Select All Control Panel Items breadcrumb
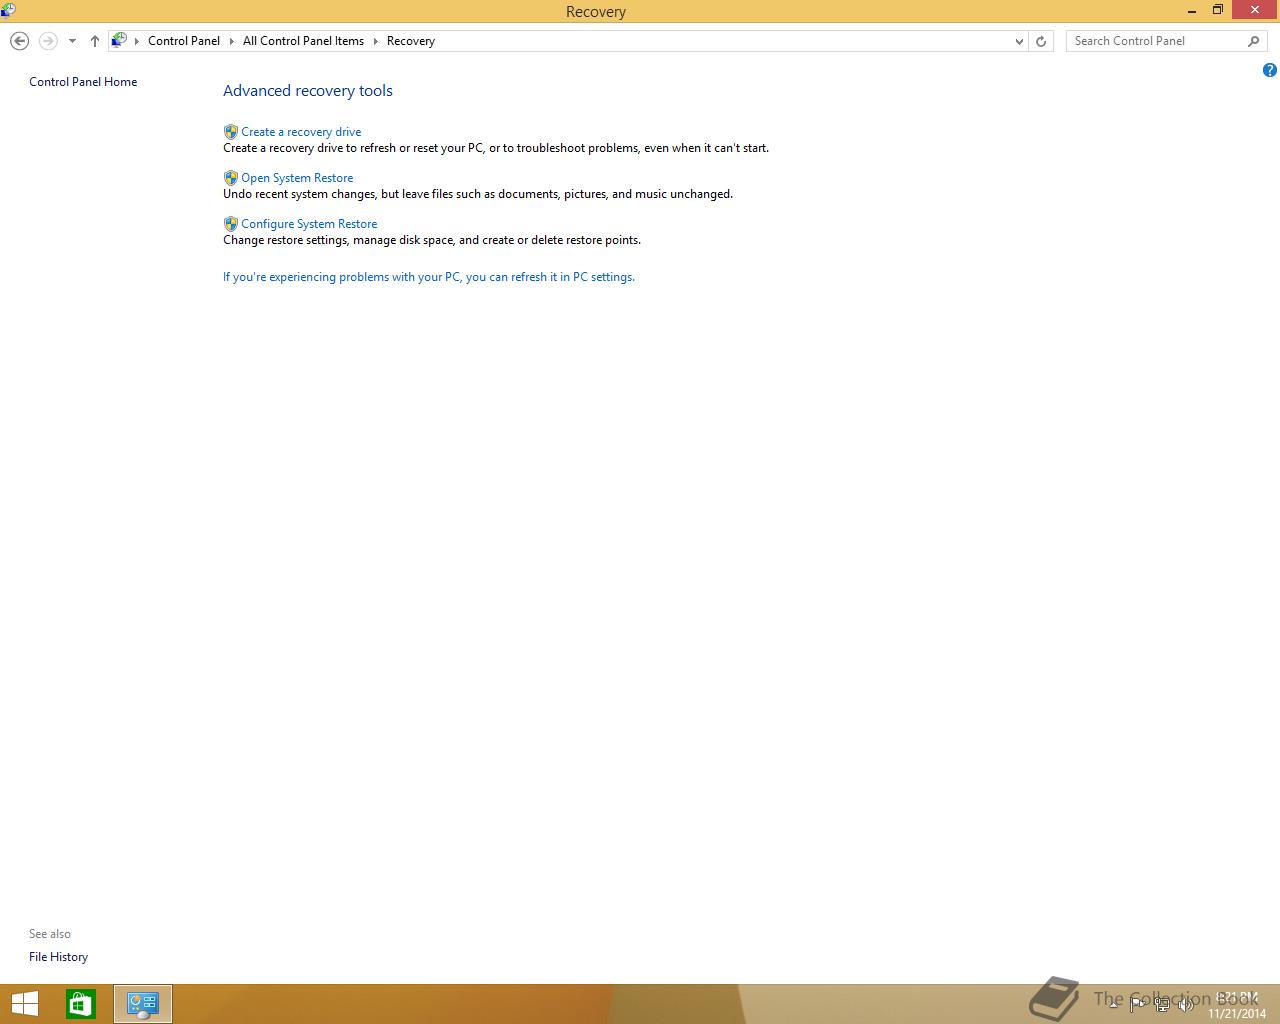Image resolution: width=1280 pixels, height=1024 pixels. (x=303, y=41)
